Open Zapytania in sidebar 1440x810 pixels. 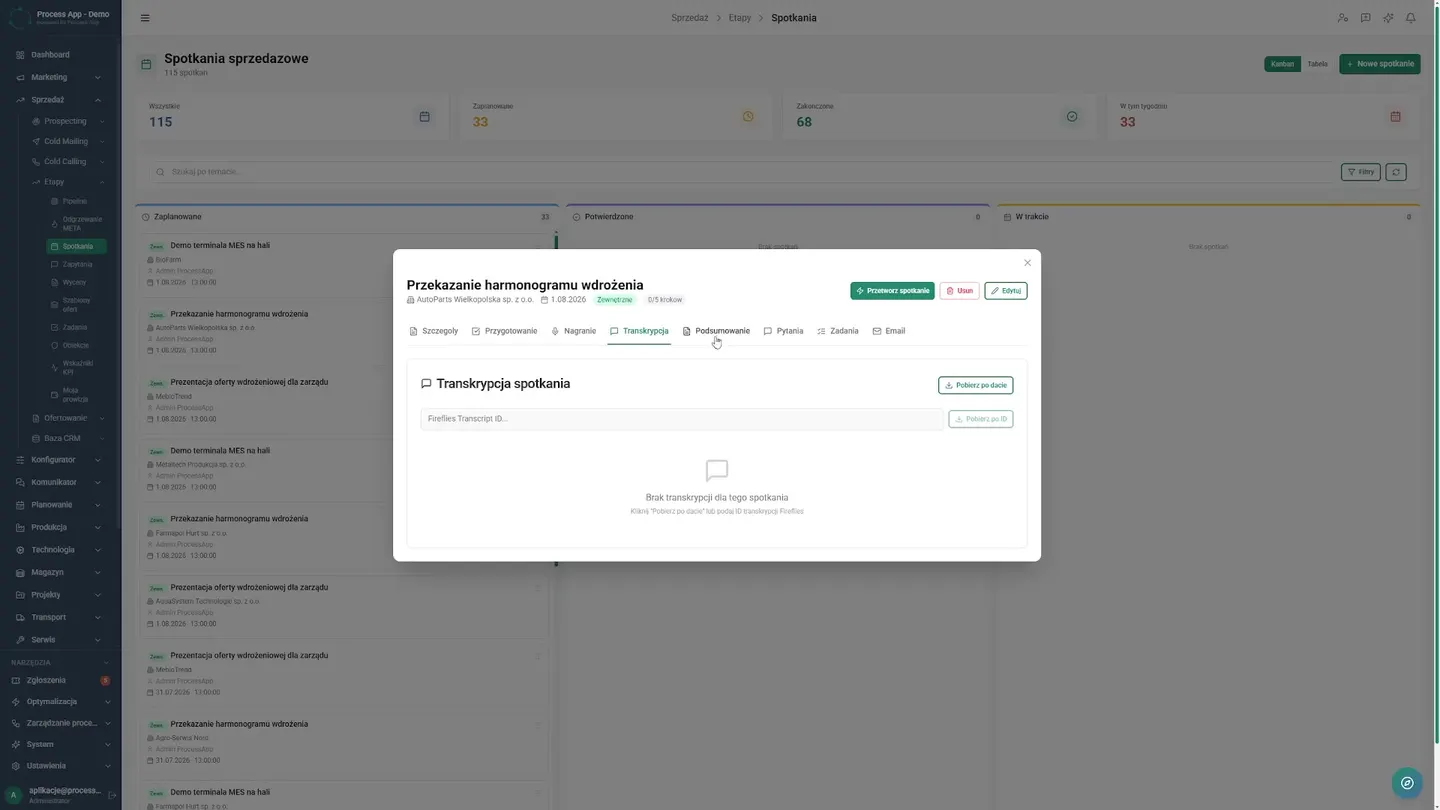coord(77,264)
